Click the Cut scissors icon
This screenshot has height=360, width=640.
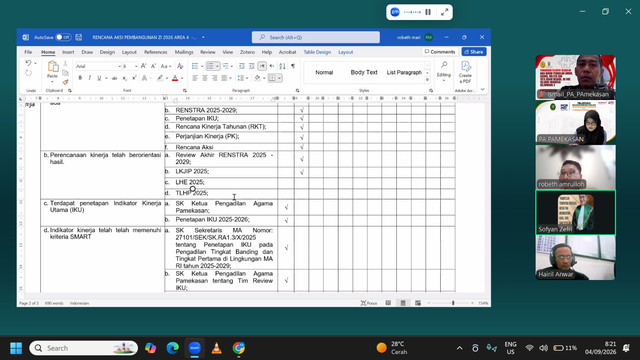(x=65, y=64)
